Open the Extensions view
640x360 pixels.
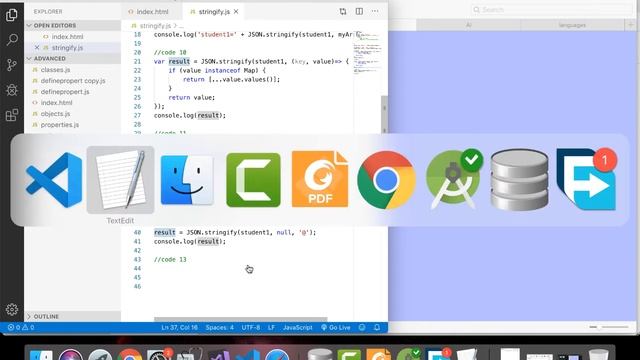pyautogui.click(x=12, y=115)
